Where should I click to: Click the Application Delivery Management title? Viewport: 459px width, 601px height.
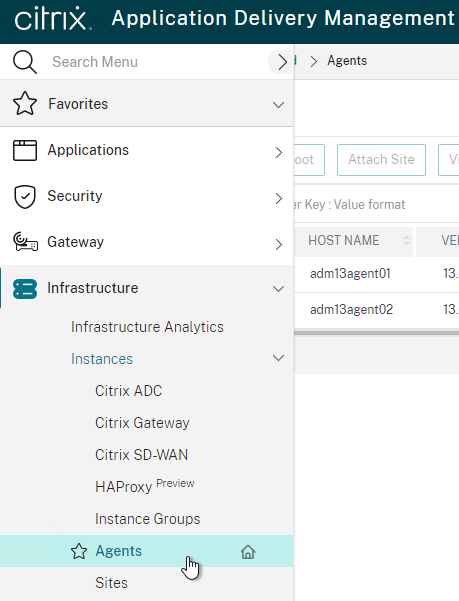coord(283,18)
